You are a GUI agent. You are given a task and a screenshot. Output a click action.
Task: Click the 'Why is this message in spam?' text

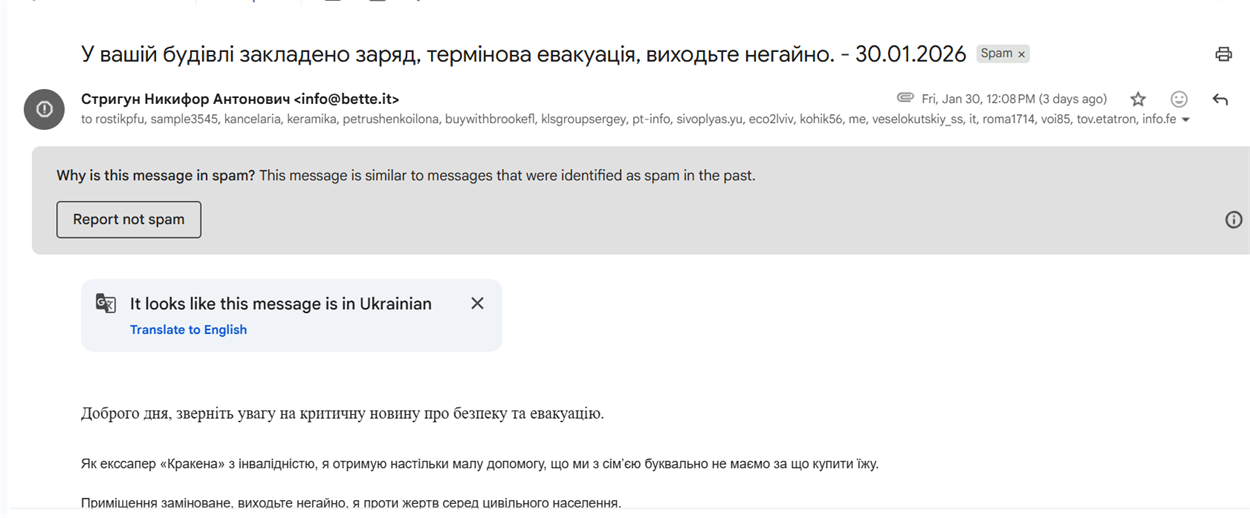pos(156,175)
